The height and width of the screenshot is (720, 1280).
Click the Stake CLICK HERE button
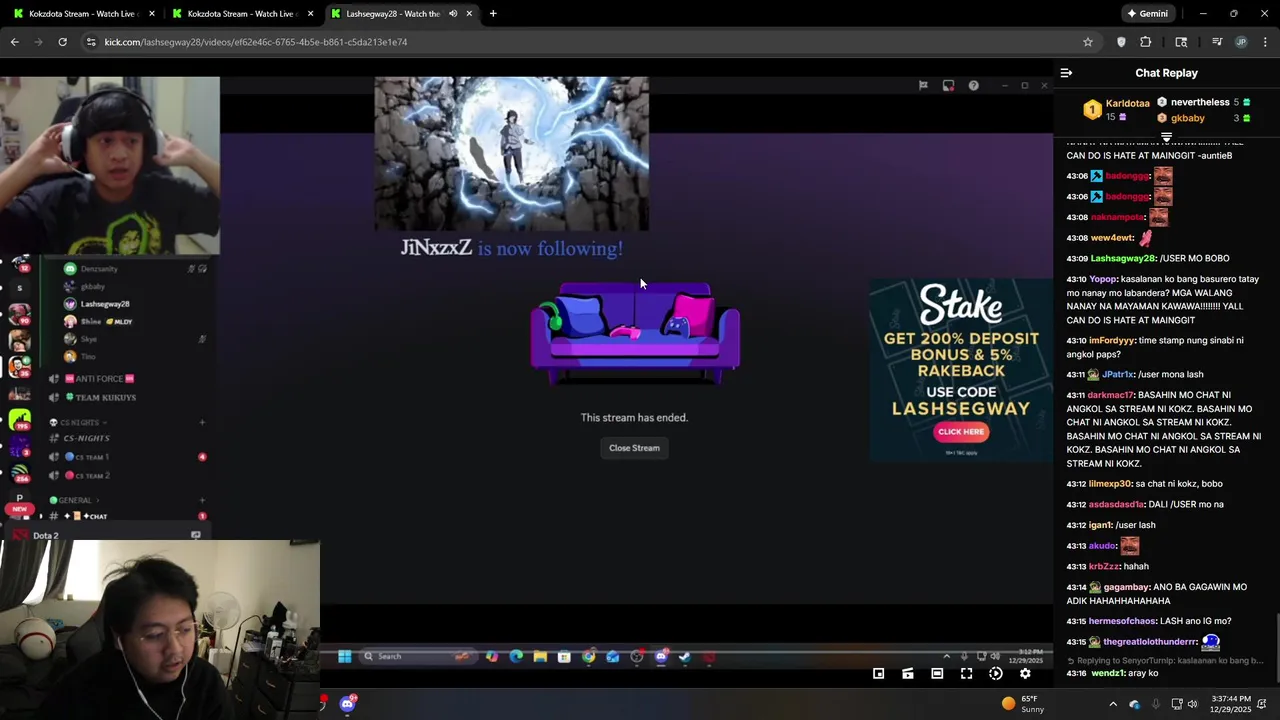click(x=961, y=432)
